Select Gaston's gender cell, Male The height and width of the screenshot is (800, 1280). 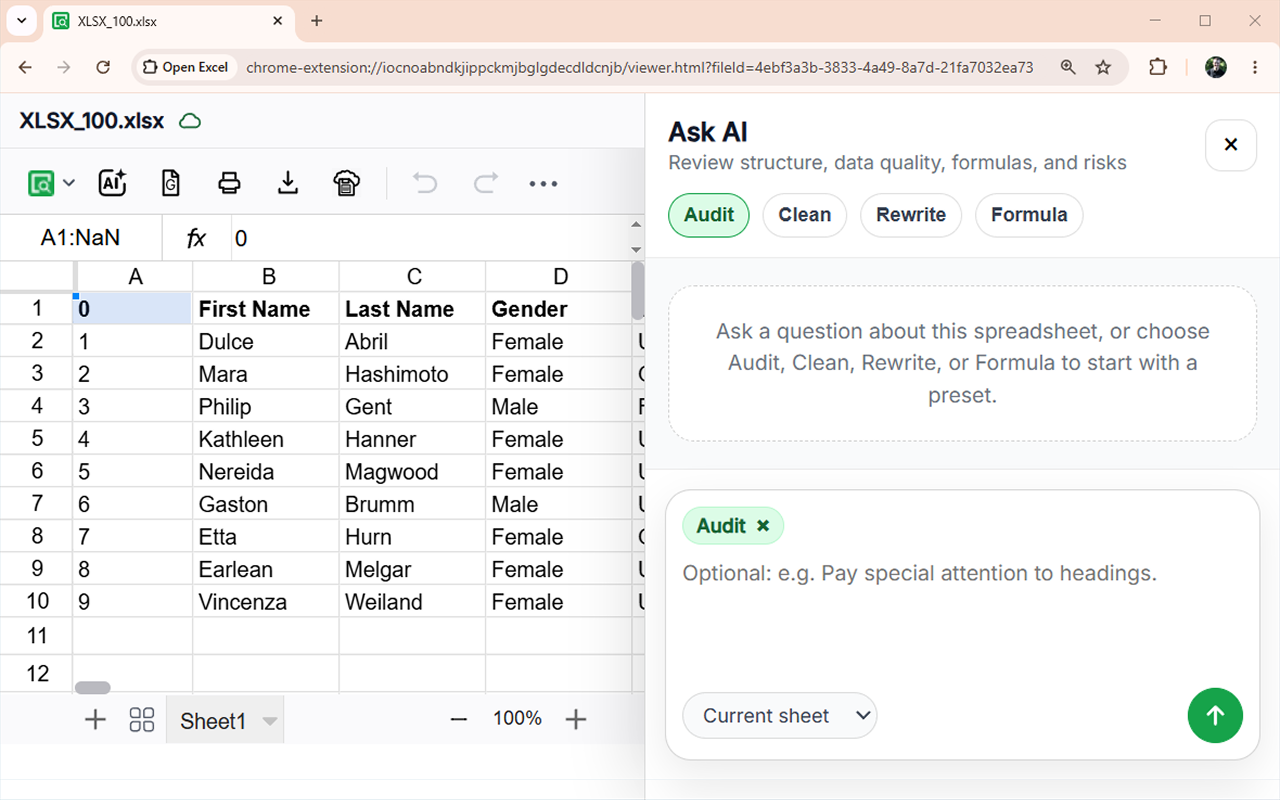pyautogui.click(x=559, y=504)
